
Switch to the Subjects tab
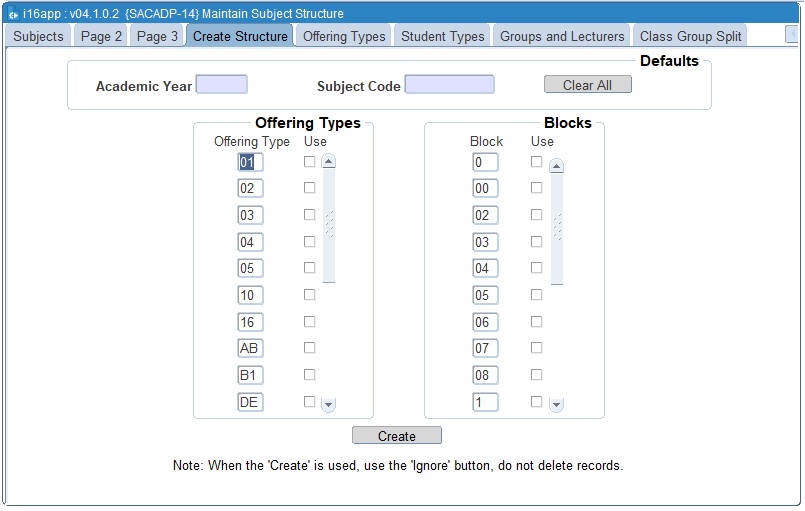coord(38,37)
